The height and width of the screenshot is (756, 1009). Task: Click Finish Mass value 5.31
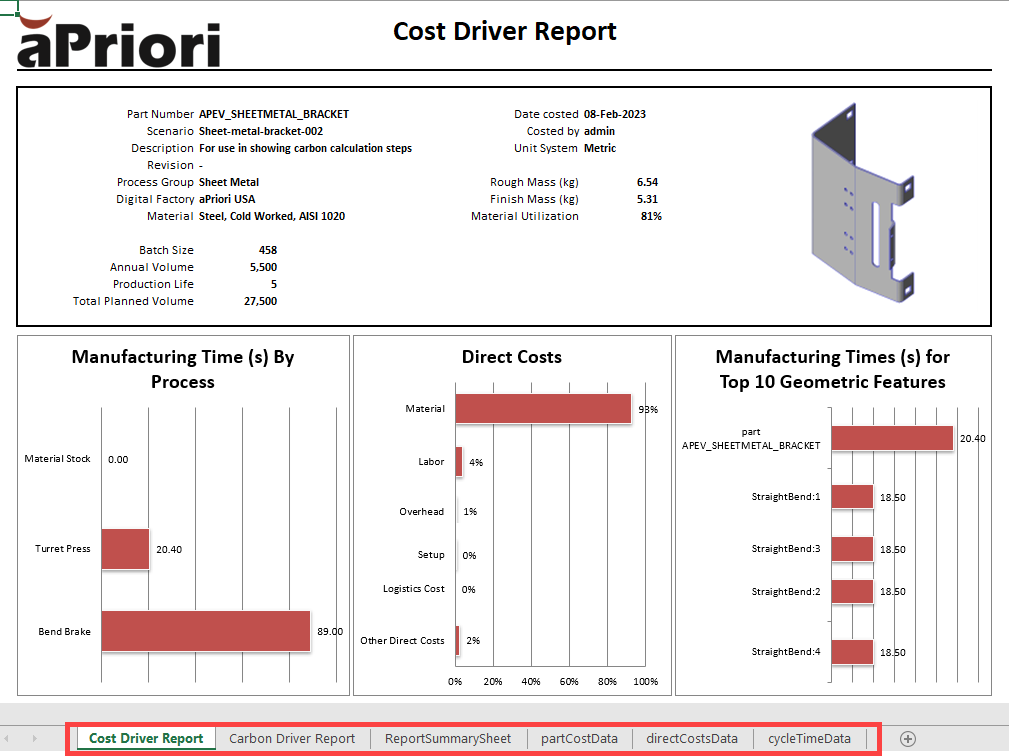647,199
